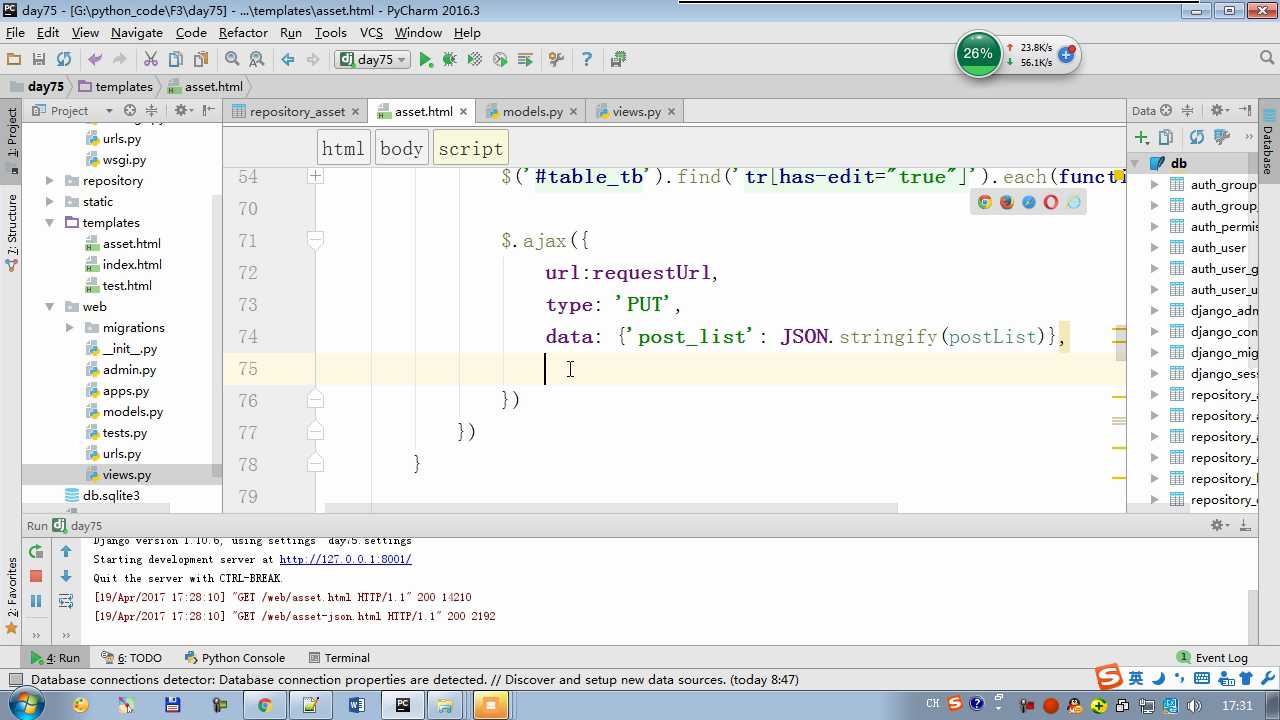Screen dimensions: 1280x720
Task: Open the Python Console tool window
Action: click(235, 658)
